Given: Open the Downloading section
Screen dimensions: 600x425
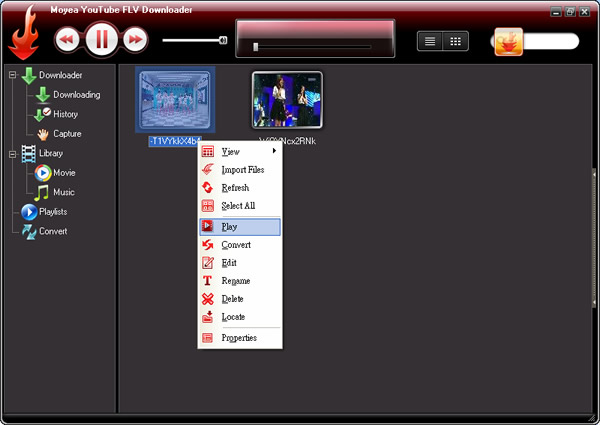Looking at the screenshot, I should pos(77,95).
